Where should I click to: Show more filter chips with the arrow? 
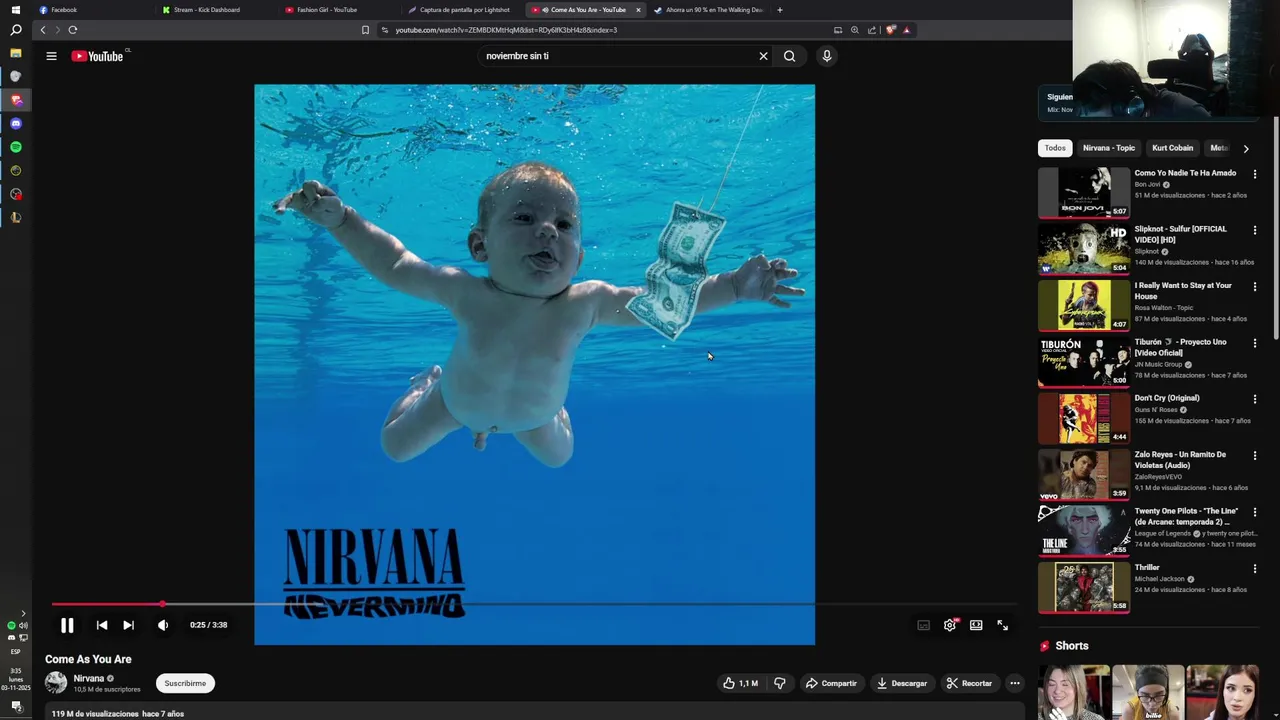pos(1245,148)
